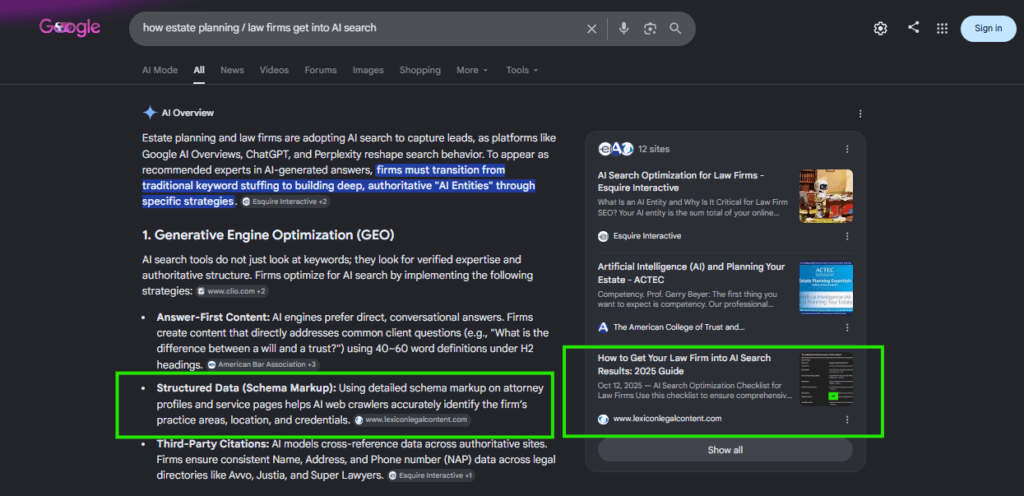1024x496 pixels.
Task: Open search by image camera icon
Action: tap(649, 29)
